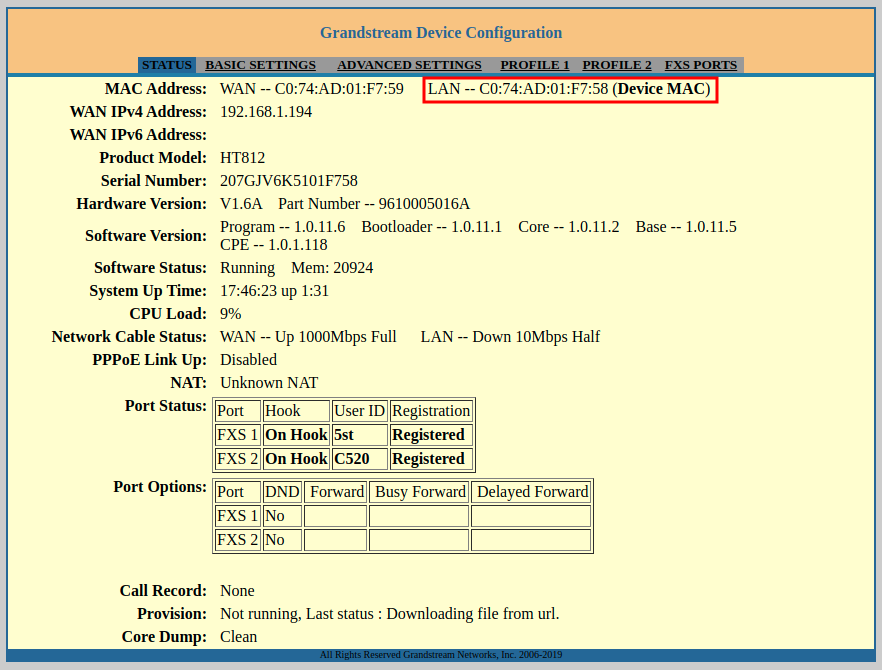Click the WAN MAC address value
The width and height of the screenshot is (882, 670).
[x=312, y=89]
